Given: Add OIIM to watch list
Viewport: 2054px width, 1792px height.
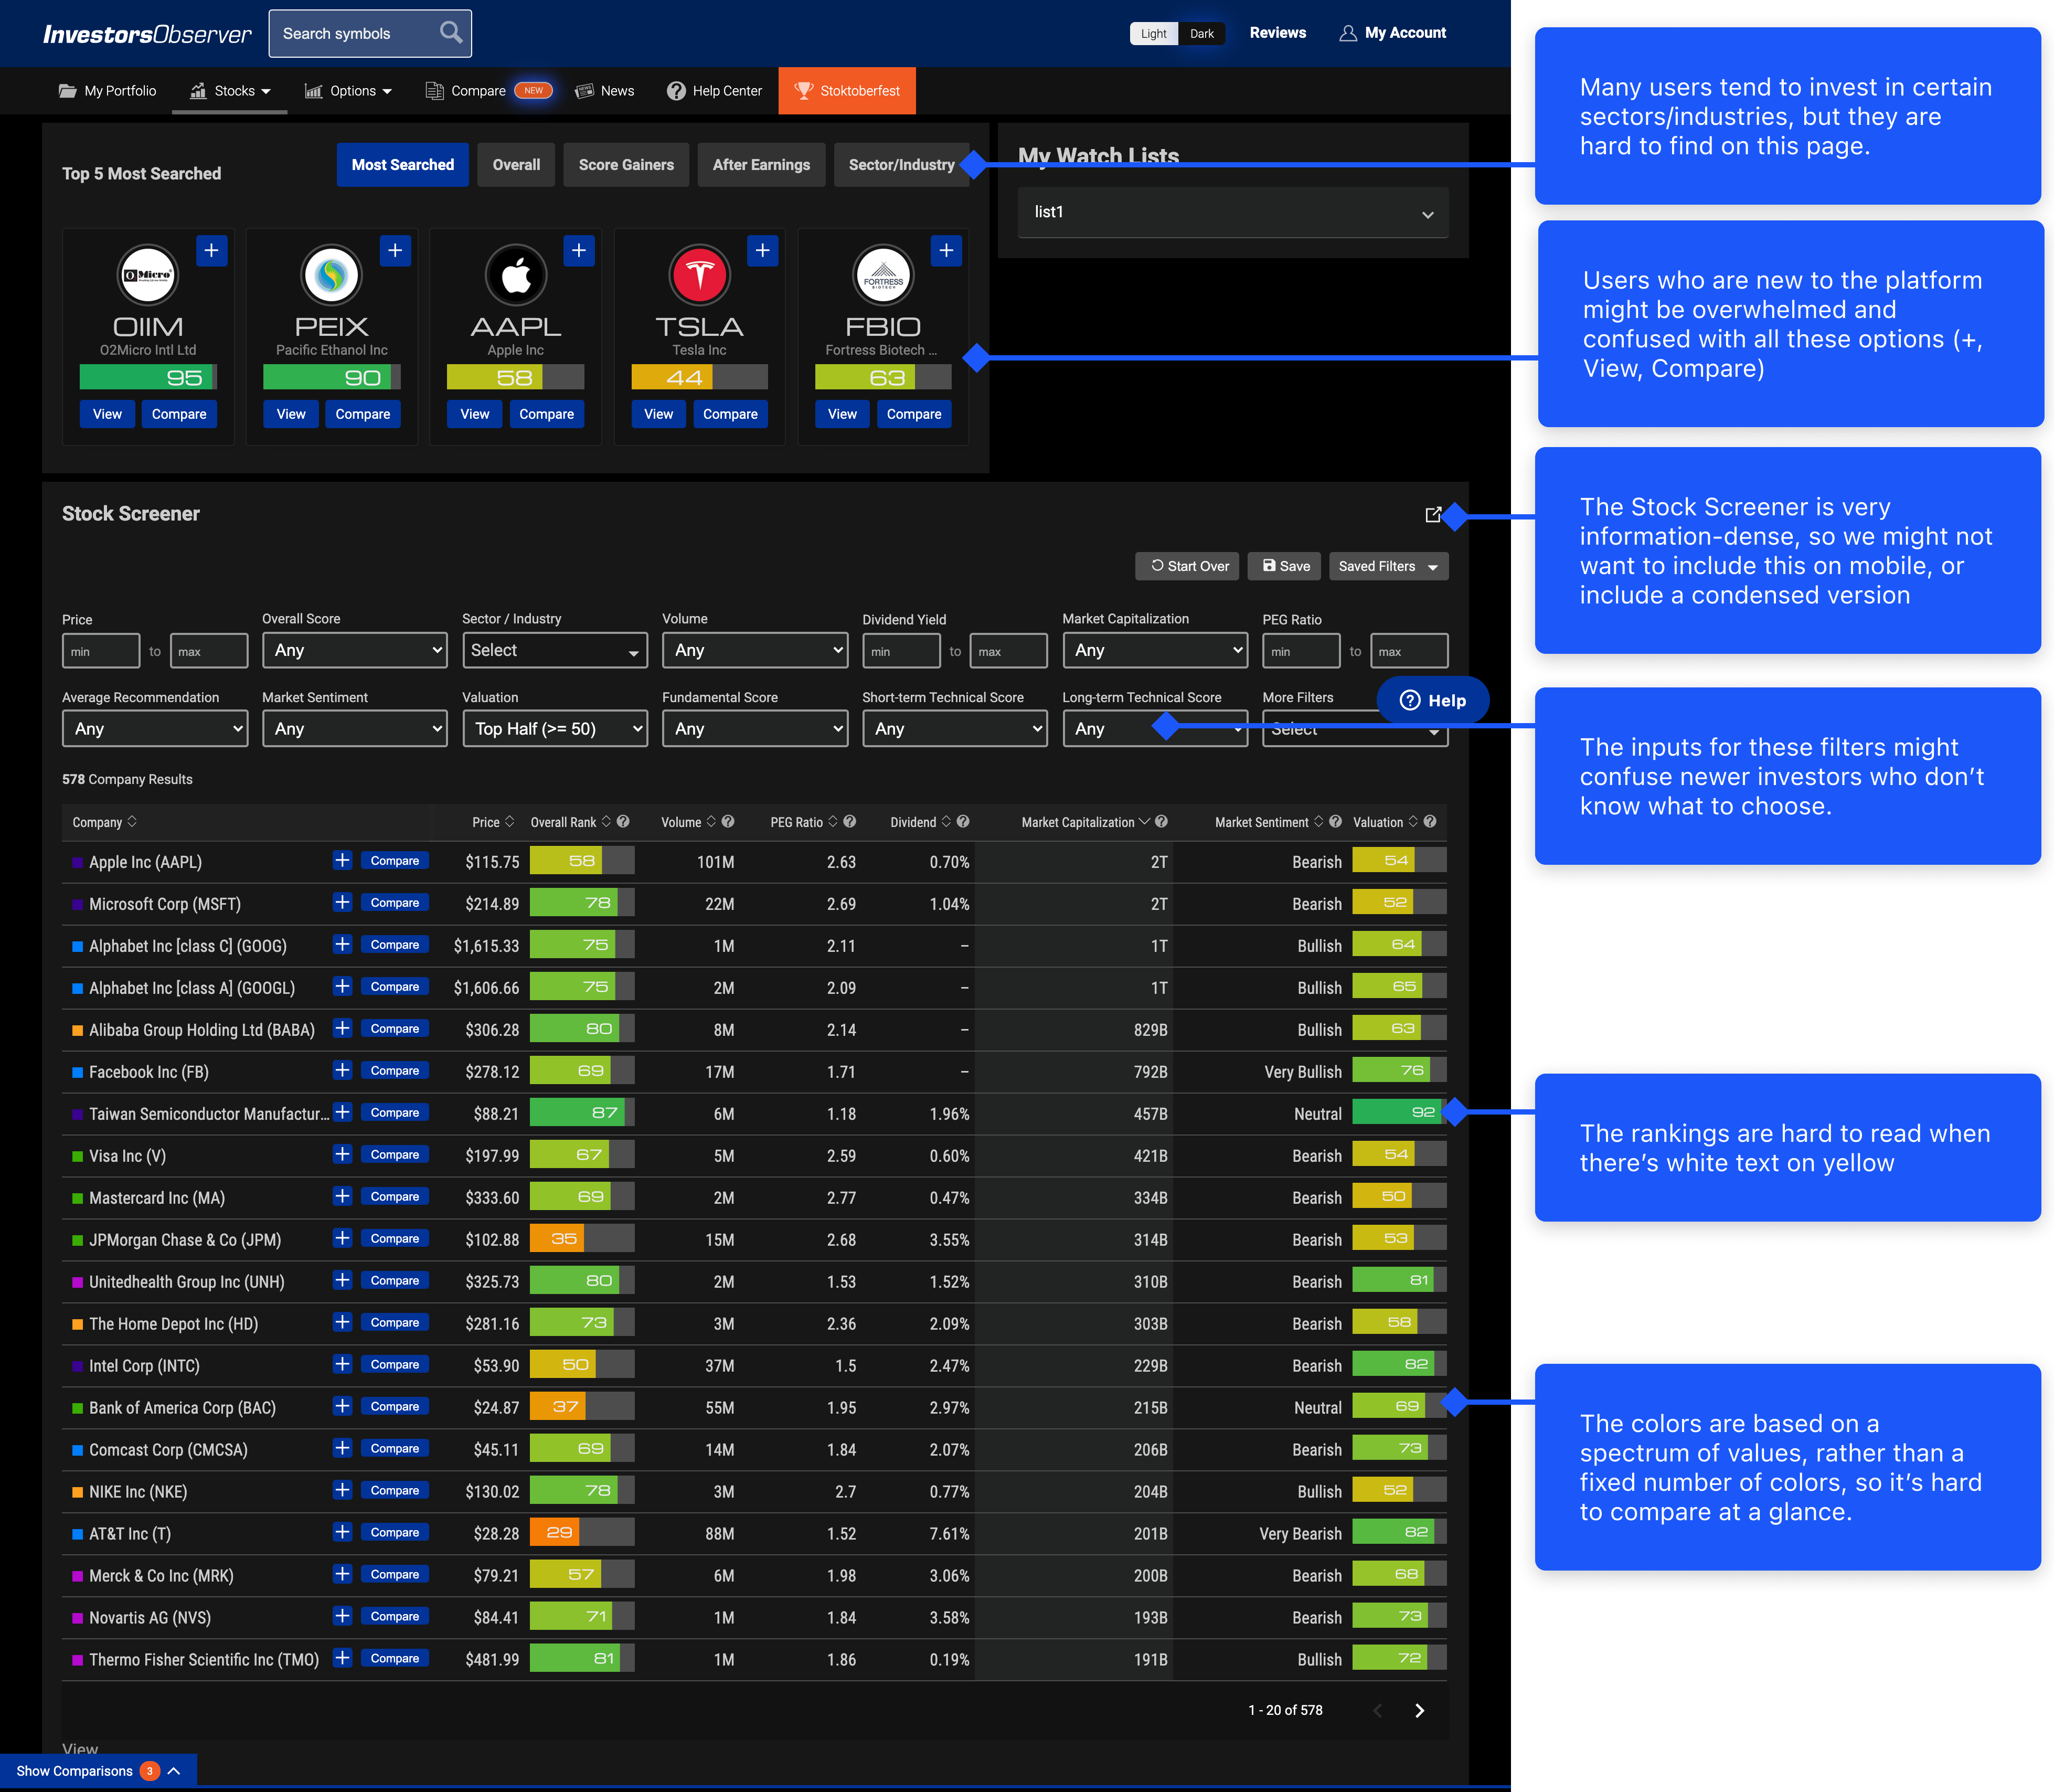Looking at the screenshot, I should 211,250.
